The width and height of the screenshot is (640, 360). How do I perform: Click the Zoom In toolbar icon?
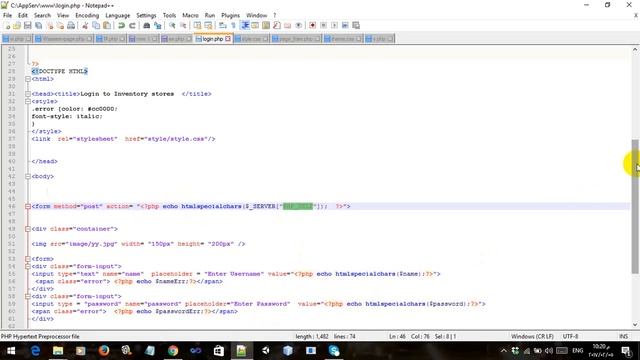point(172,25)
